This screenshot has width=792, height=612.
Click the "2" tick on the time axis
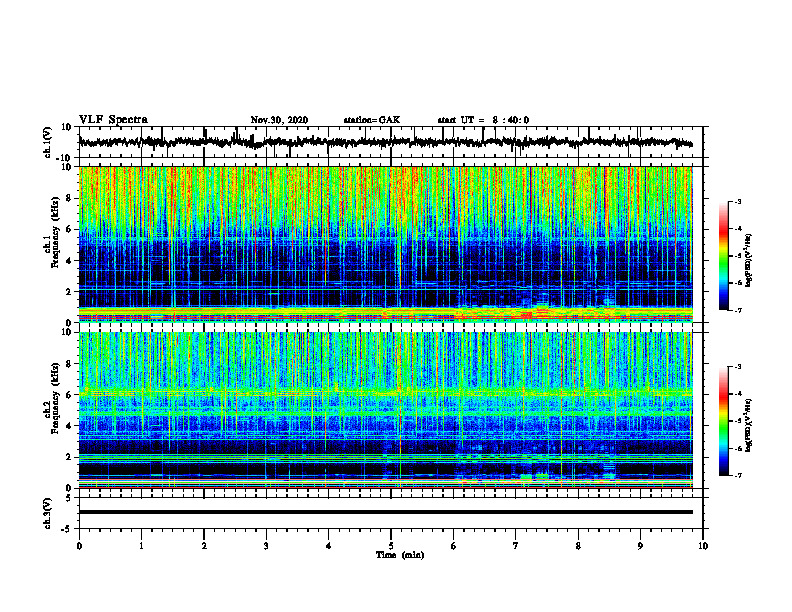[204, 546]
